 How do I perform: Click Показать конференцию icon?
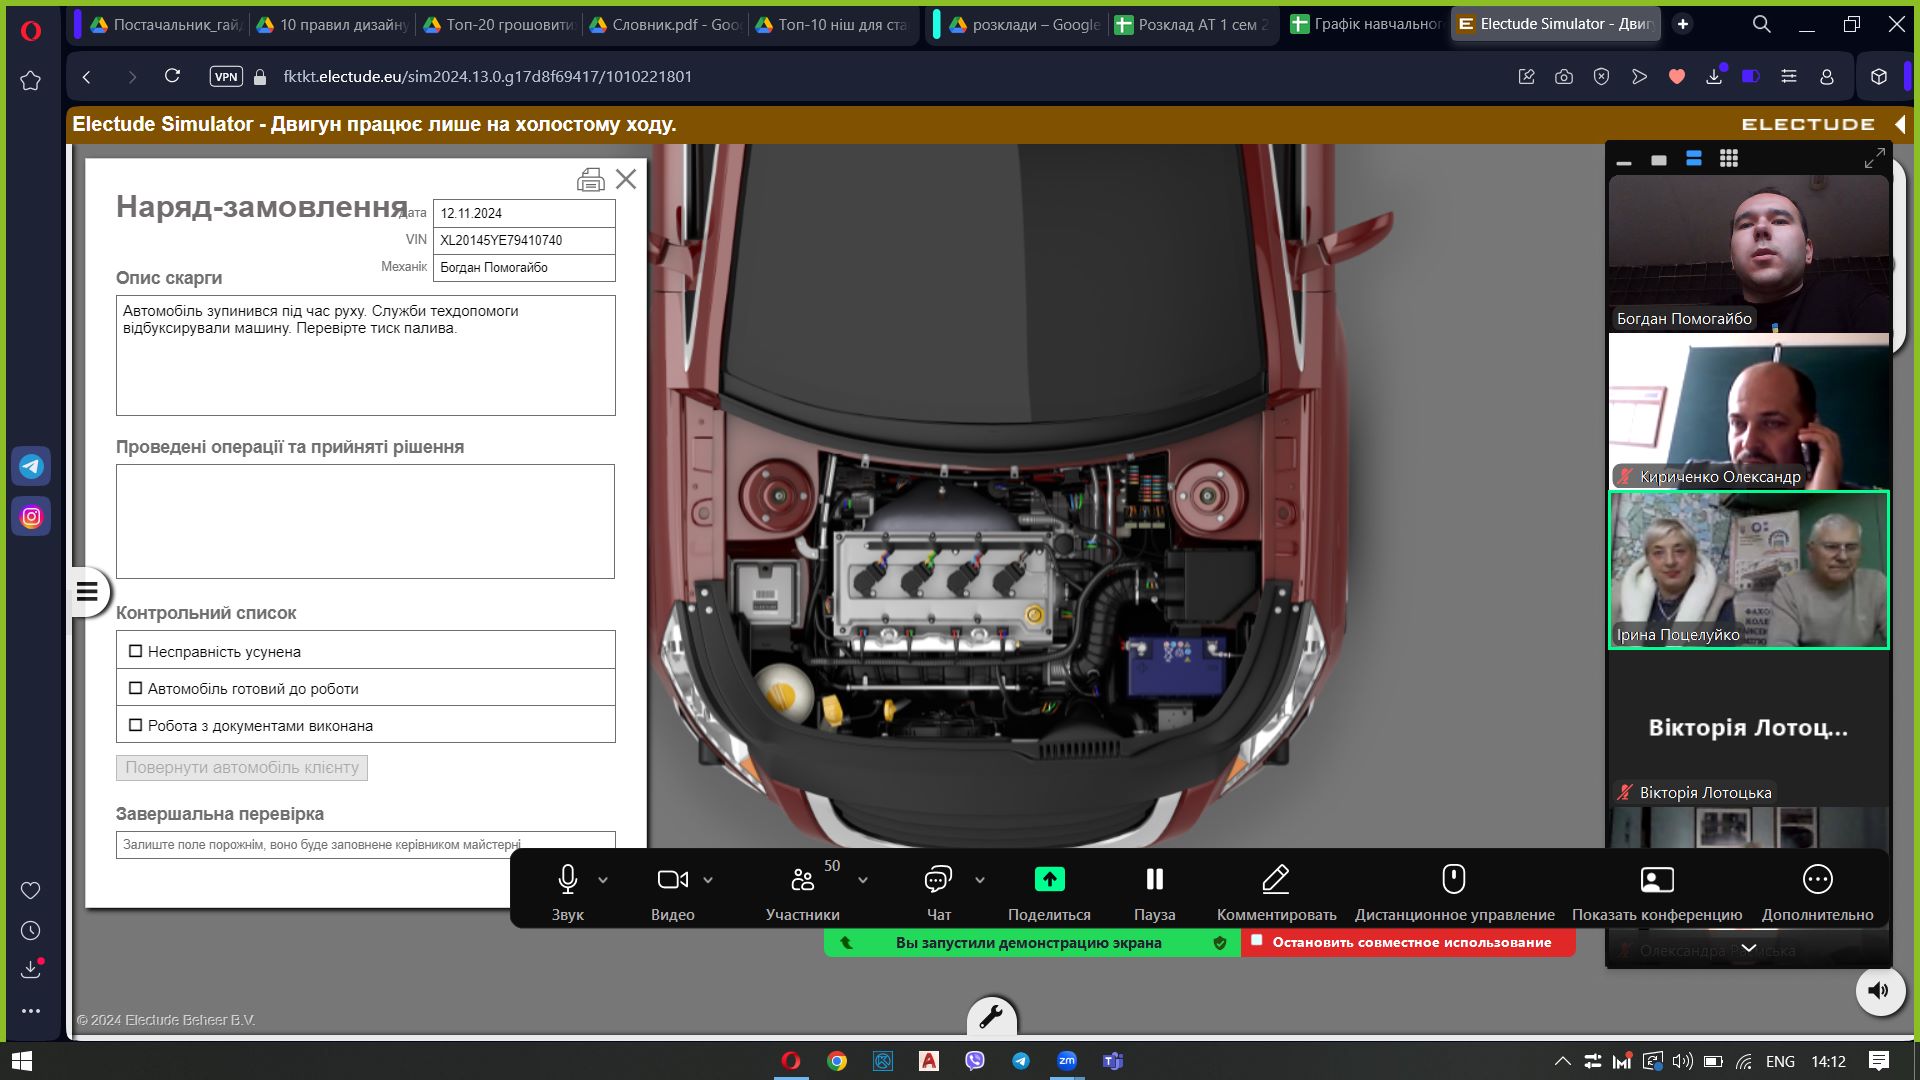click(1656, 879)
